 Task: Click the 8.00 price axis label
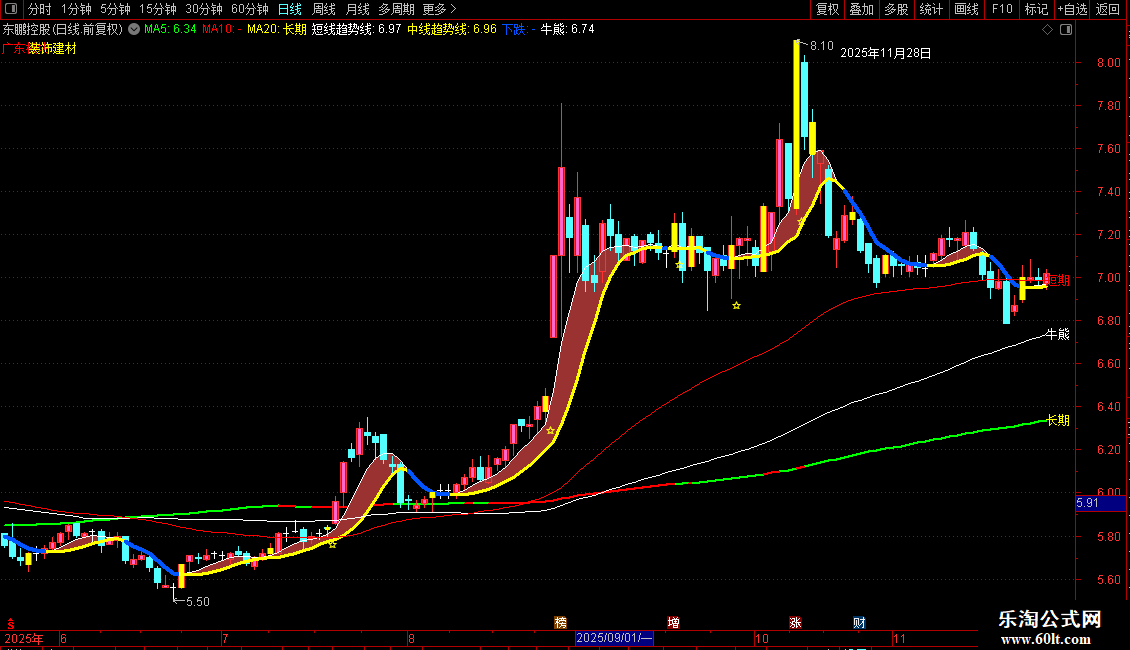coord(1109,63)
